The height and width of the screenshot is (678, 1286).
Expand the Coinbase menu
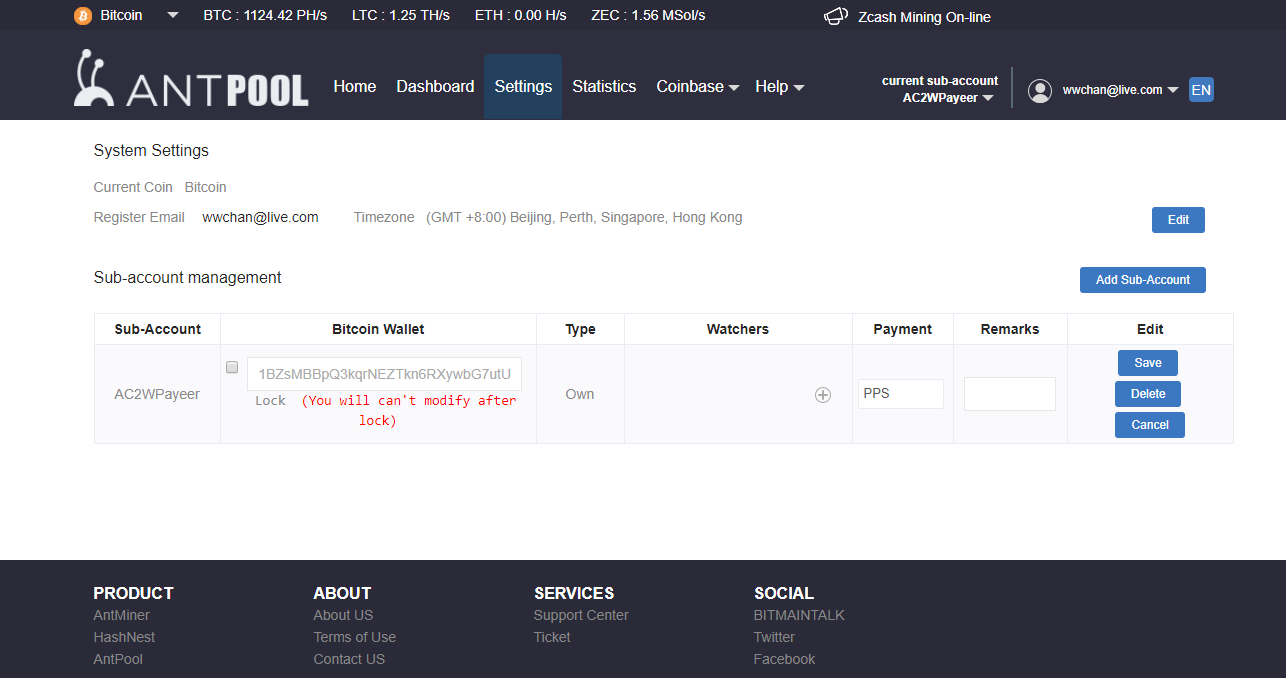[x=697, y=87]
